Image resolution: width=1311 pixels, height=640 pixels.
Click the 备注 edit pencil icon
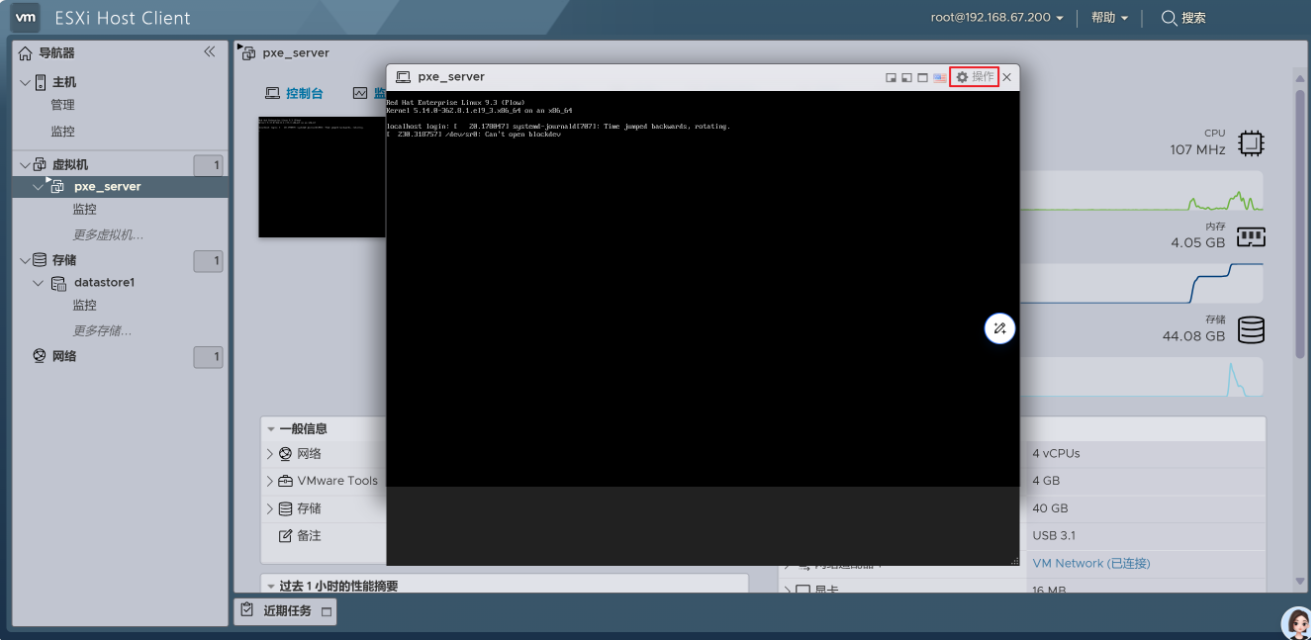(x=285, y=536)
